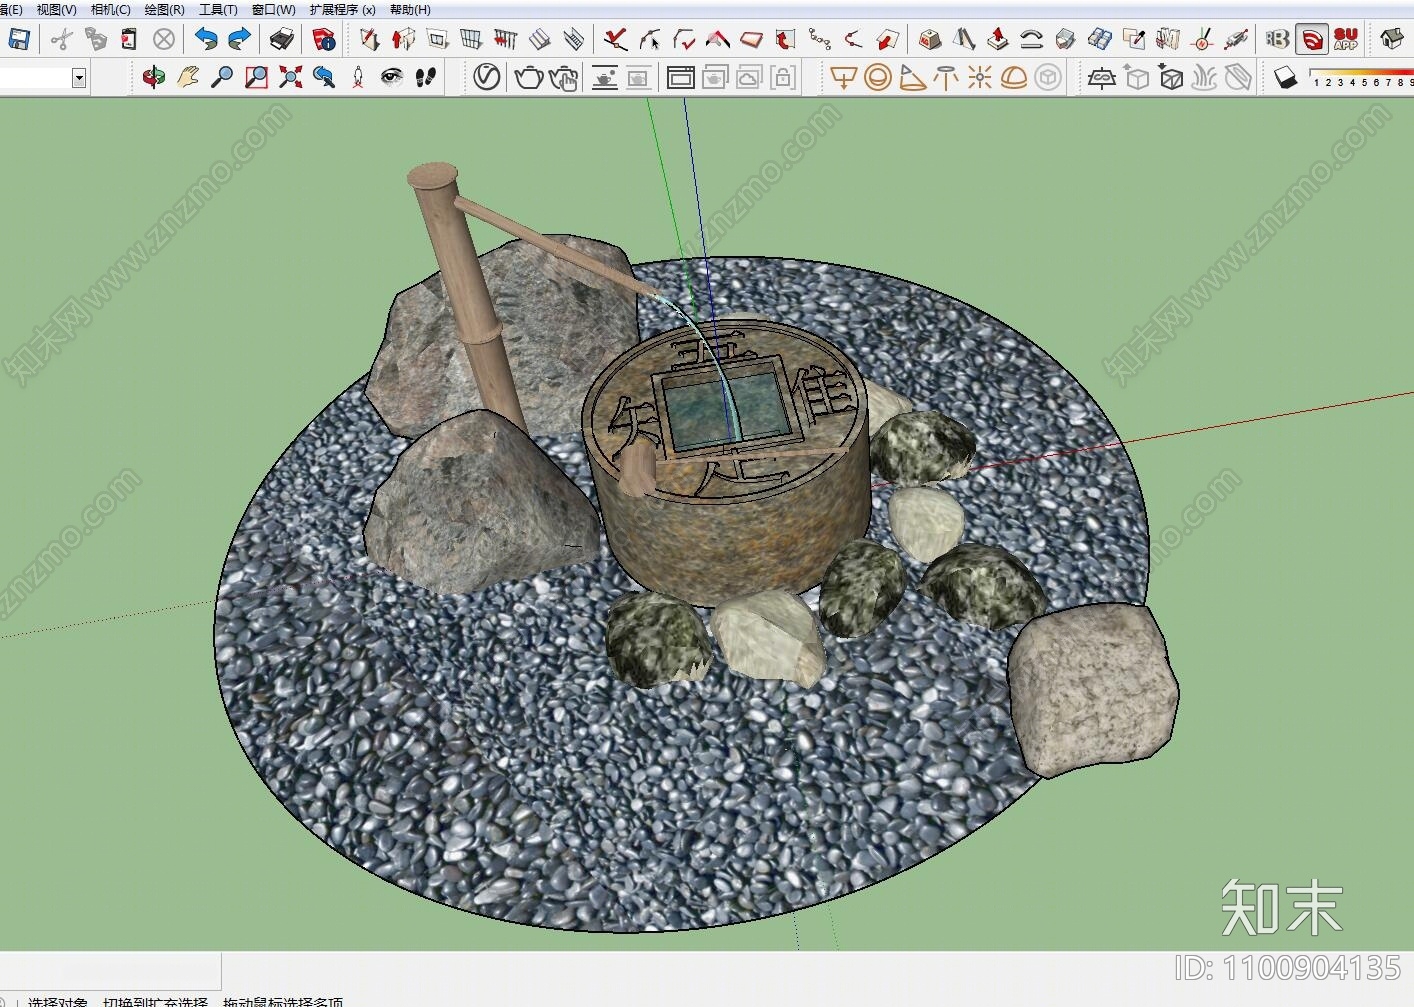Click the Copy icon beside the scissors
The image size is (1414, 1007).
pyautogui.click(x=96, y=40)
